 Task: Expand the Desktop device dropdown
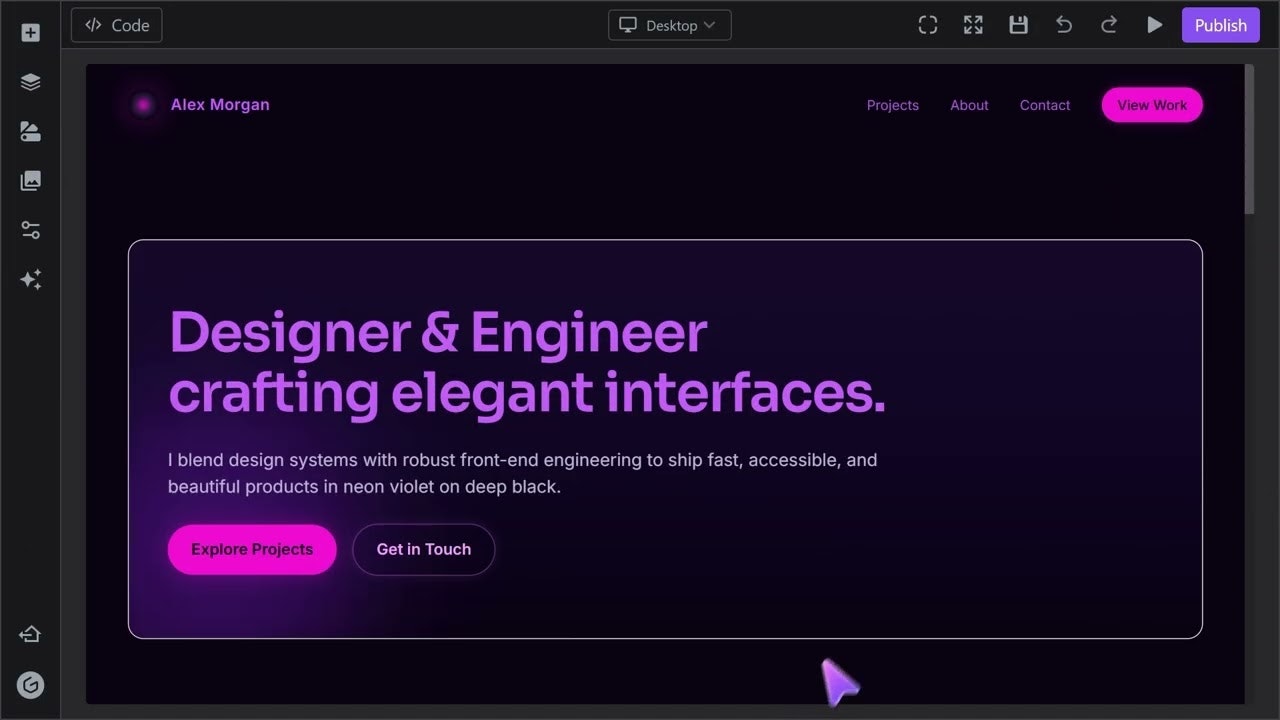[670, 25]
